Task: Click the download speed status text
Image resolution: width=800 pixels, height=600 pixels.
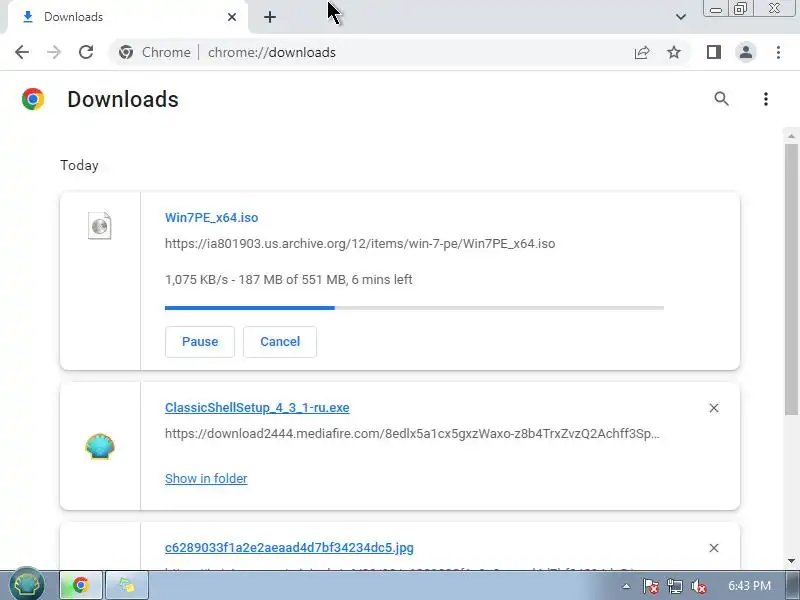Action: click(288, 280)
